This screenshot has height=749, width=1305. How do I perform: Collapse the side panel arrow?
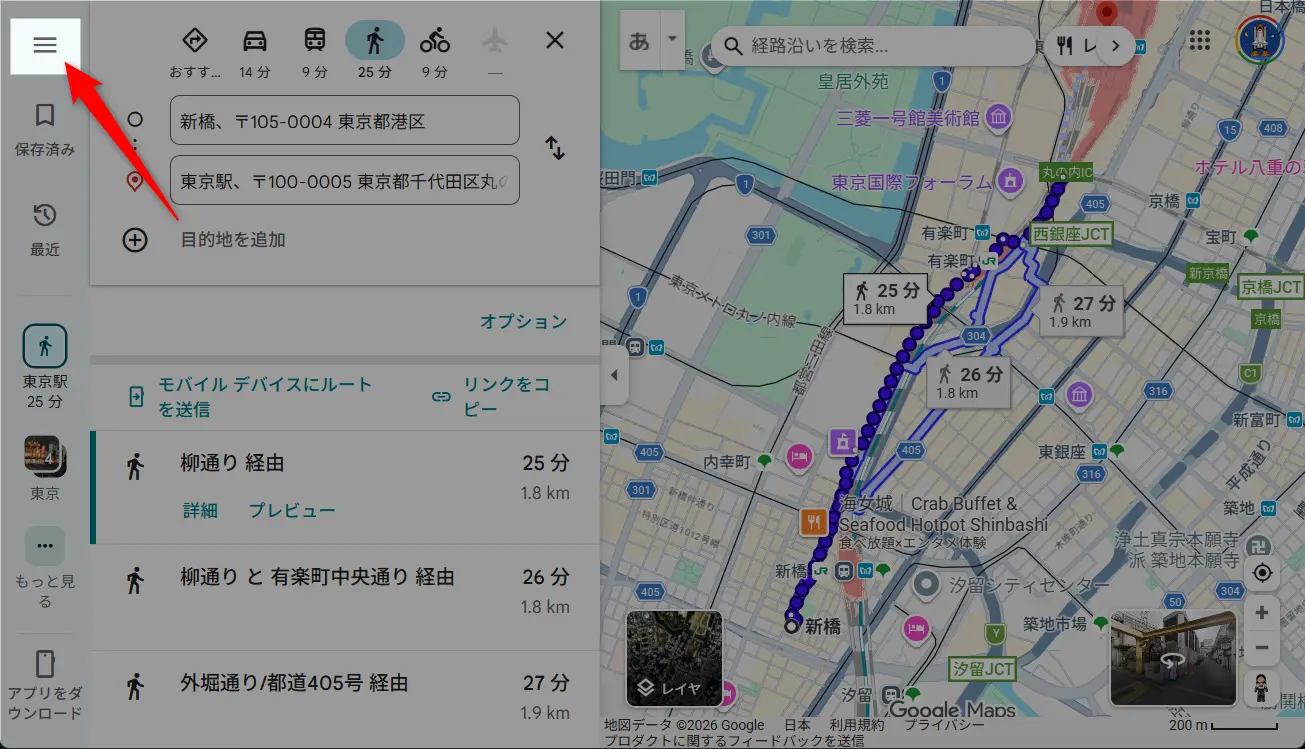(614, 375)
